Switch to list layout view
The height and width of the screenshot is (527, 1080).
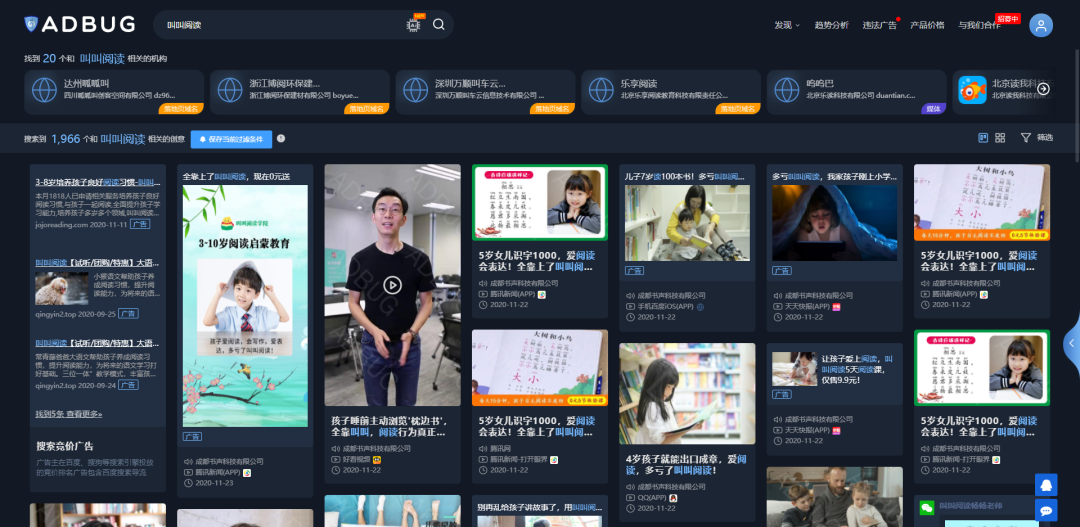point(983,138)
